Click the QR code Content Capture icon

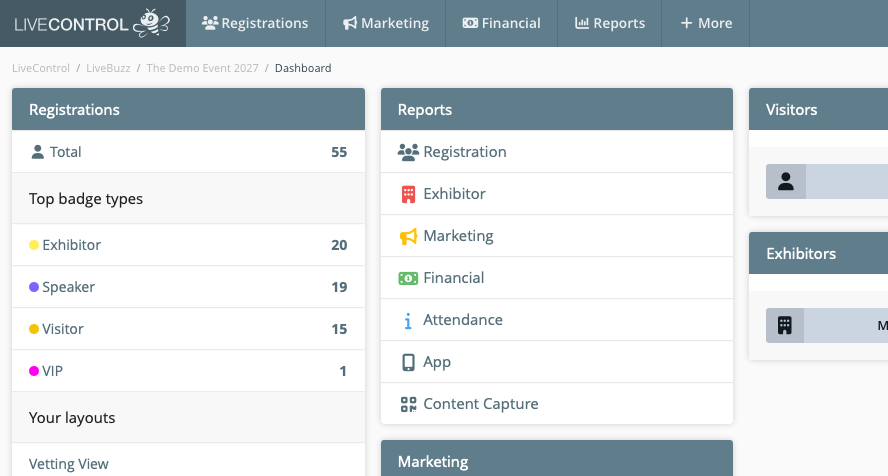click(408, 404)
